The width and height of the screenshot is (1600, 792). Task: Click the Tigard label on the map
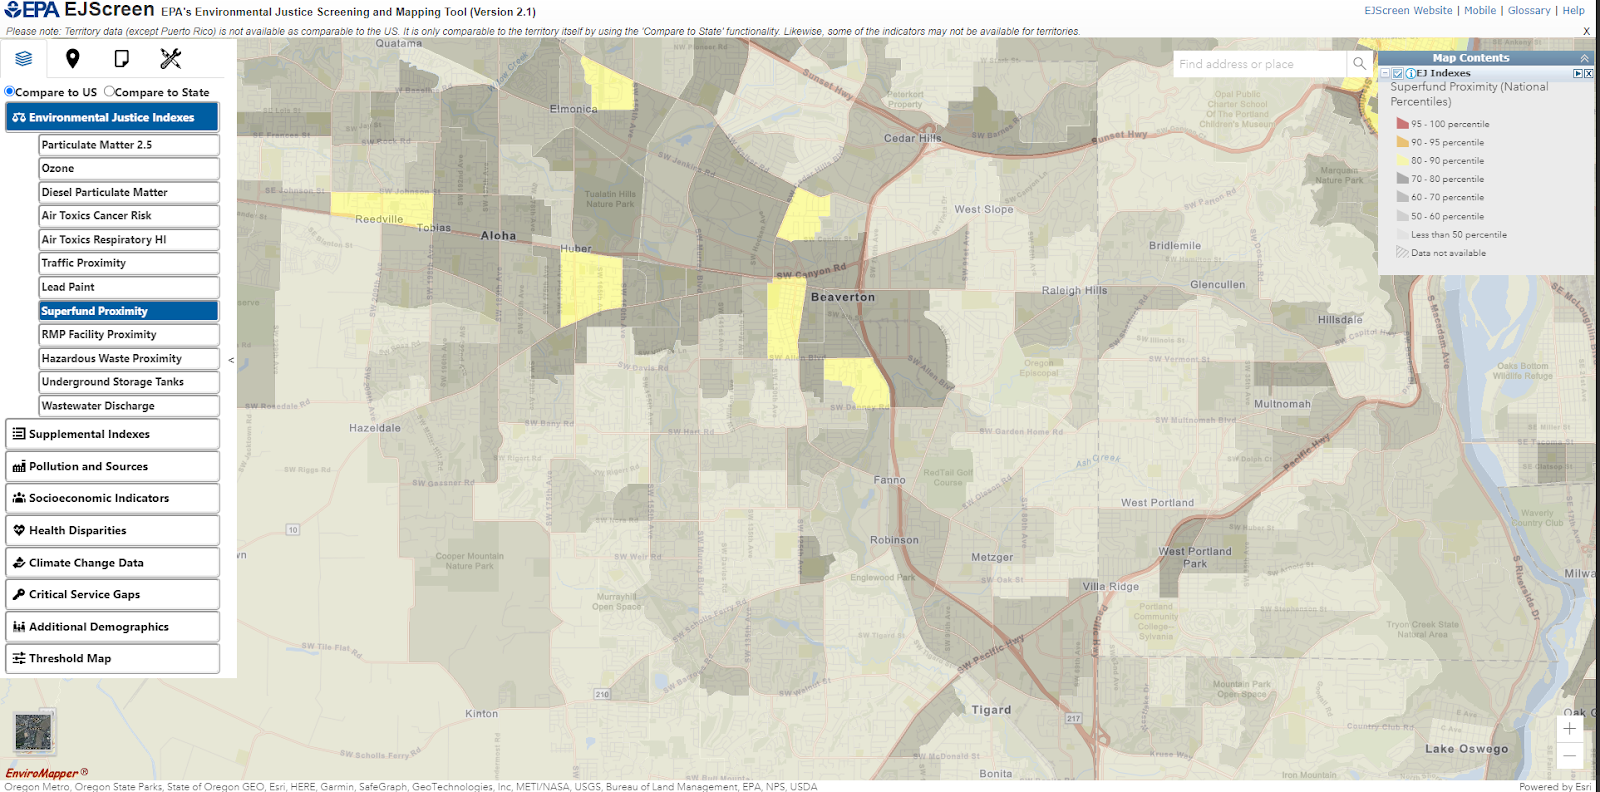[991, 710]
